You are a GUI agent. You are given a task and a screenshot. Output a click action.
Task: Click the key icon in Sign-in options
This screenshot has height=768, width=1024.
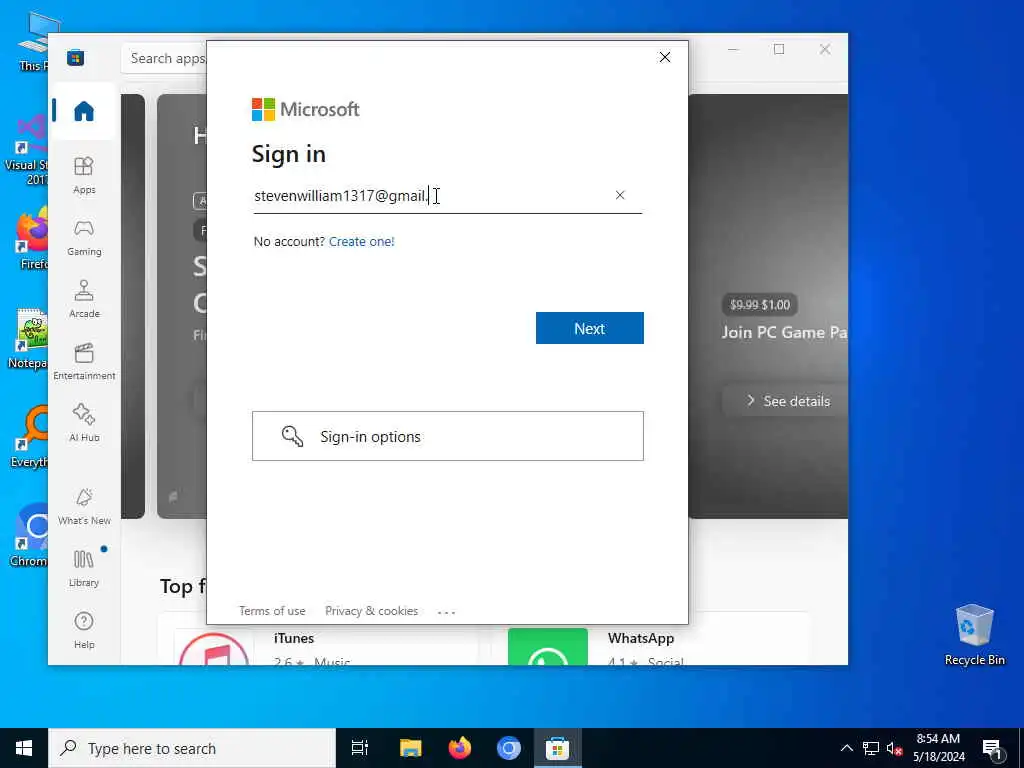[x=292, y=436]
